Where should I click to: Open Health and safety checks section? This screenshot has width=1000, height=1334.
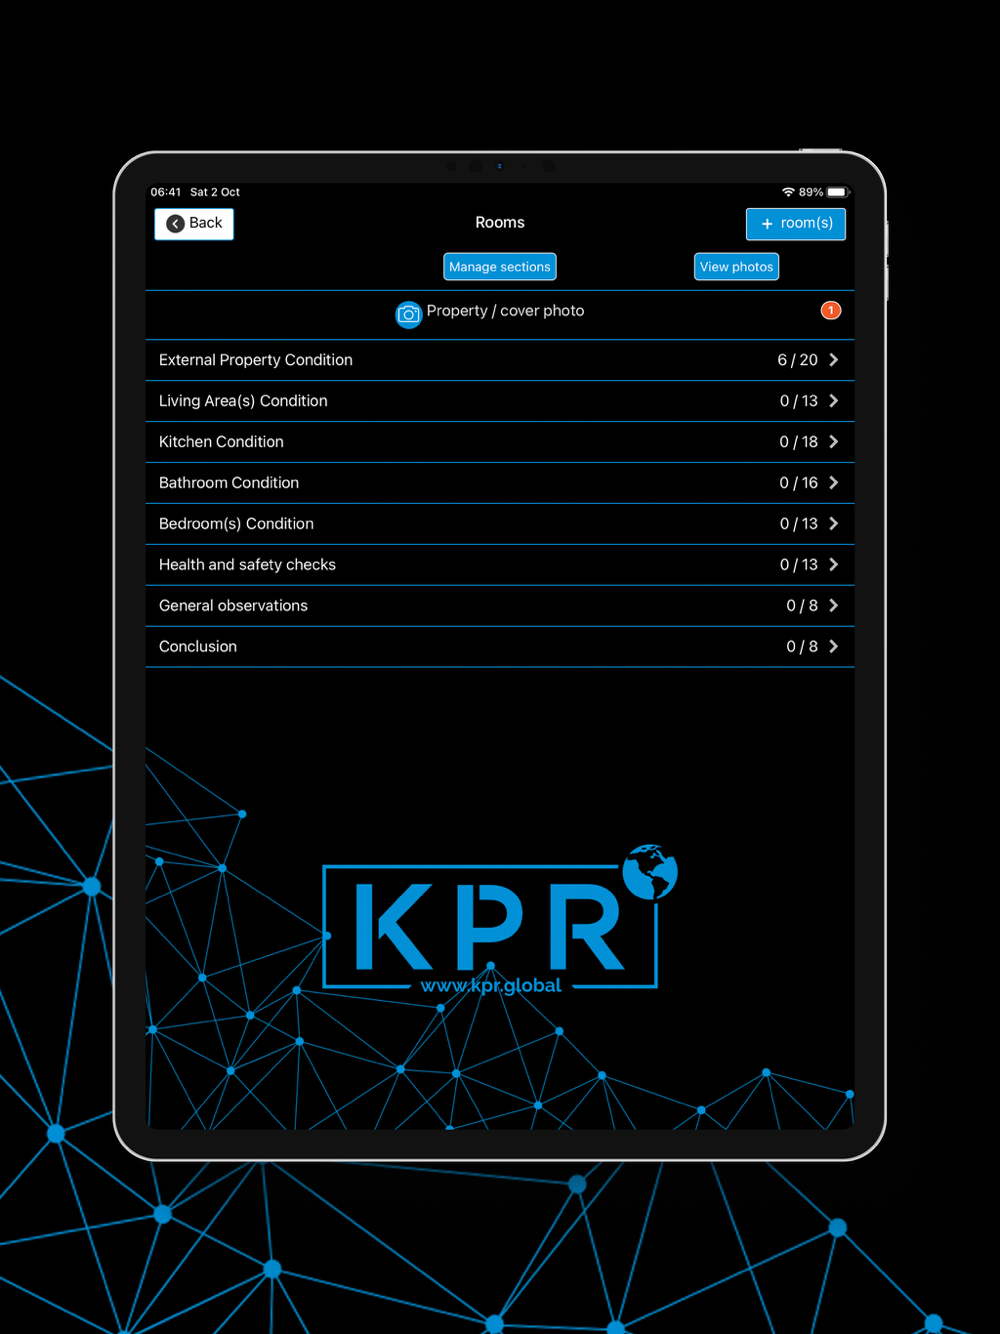[x=500, y=565]
